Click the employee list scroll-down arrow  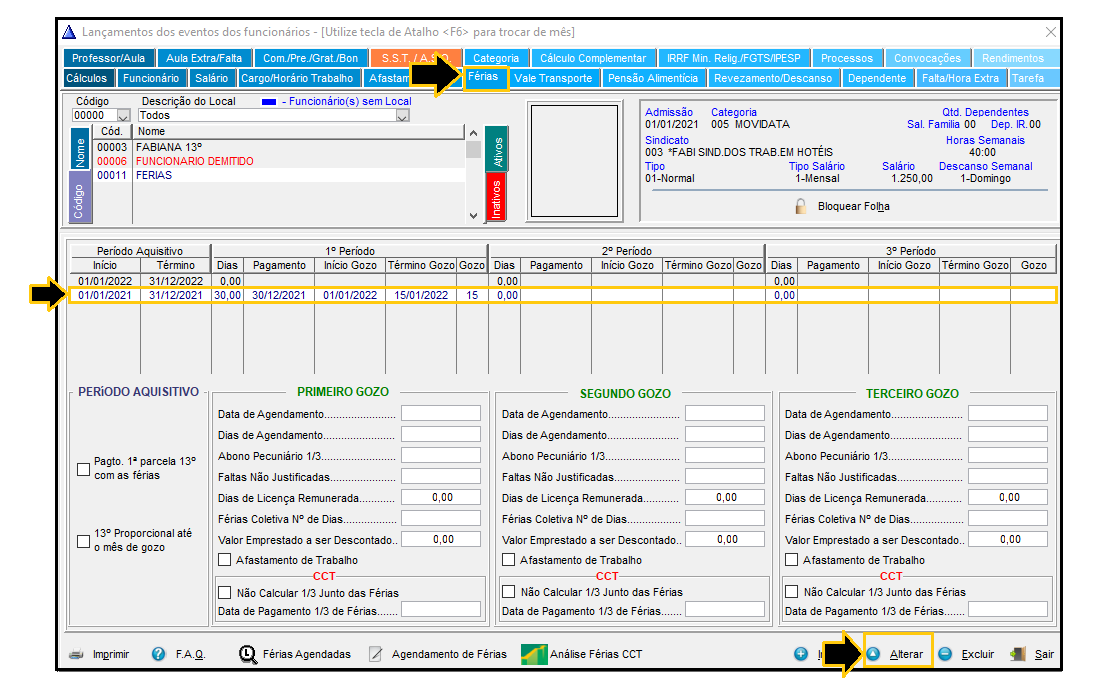[x=473, y=216]
